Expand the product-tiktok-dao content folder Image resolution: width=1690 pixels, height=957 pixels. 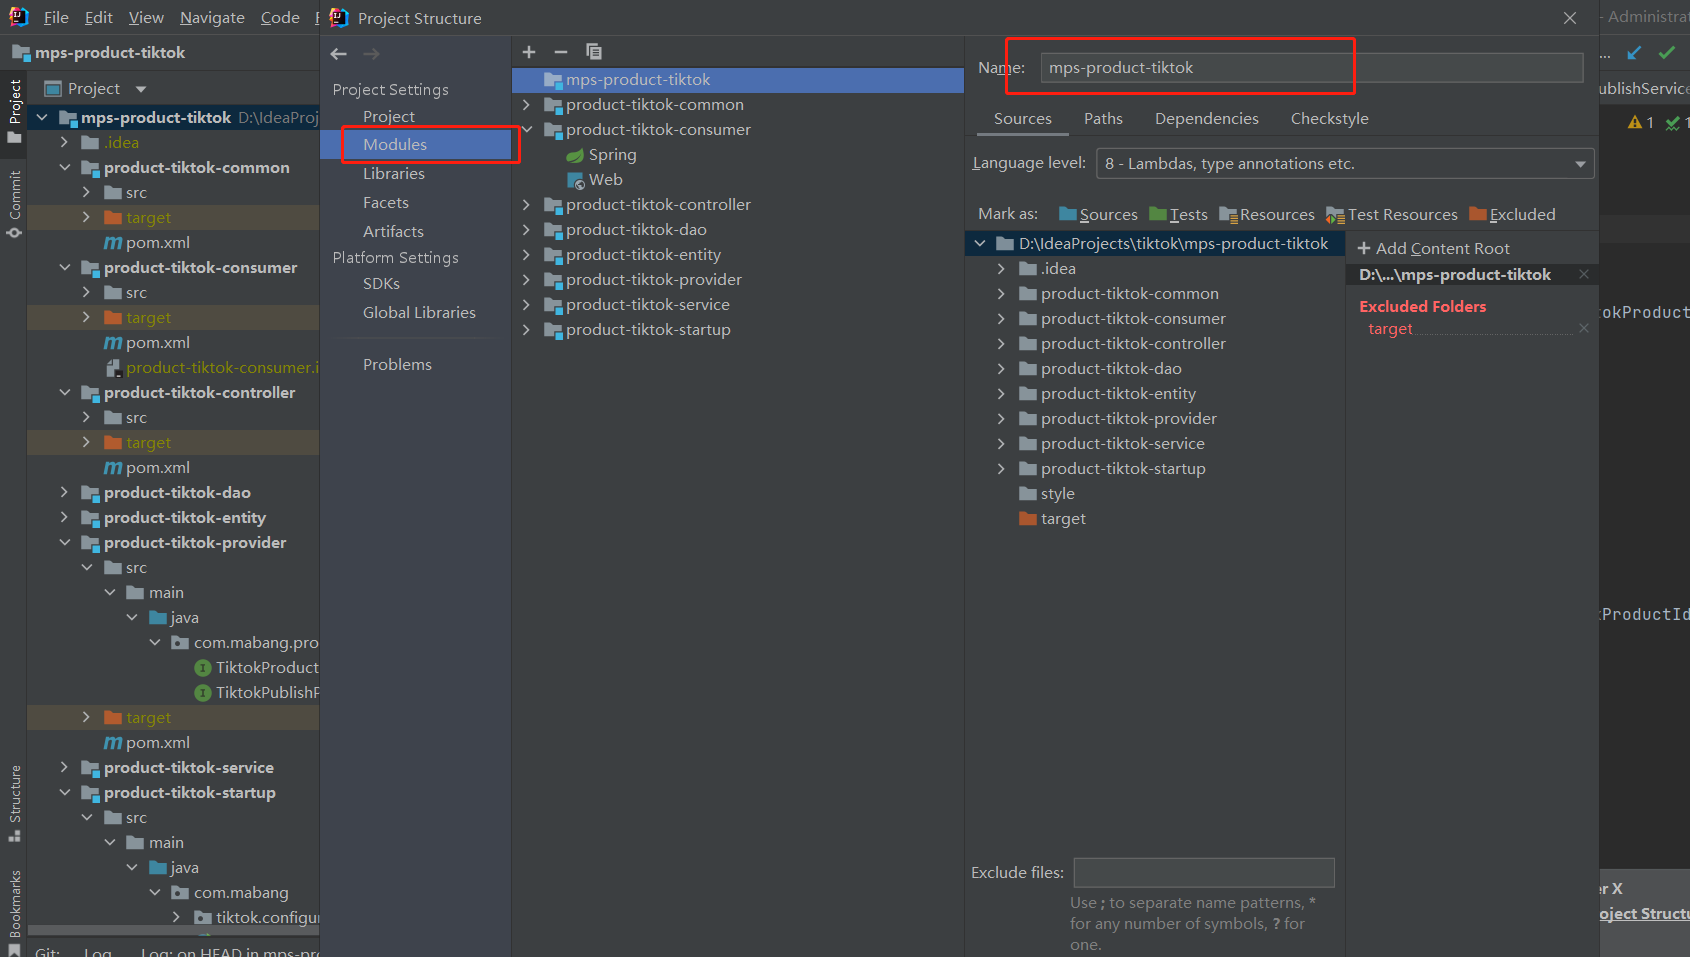(1001, 369)
